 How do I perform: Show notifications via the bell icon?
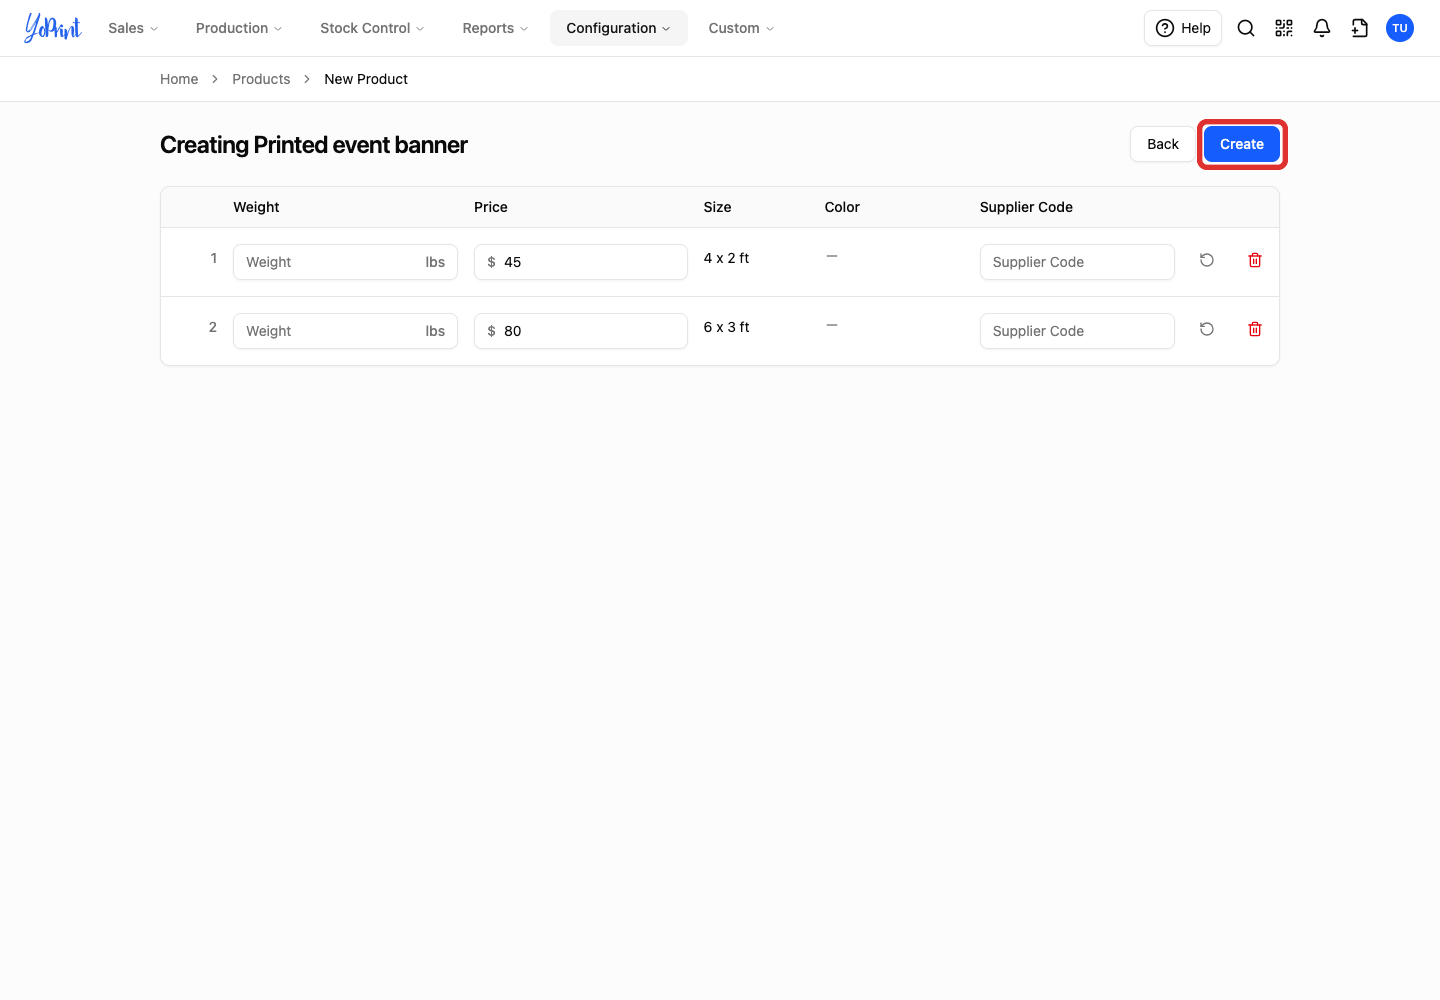pos(1322,28)
